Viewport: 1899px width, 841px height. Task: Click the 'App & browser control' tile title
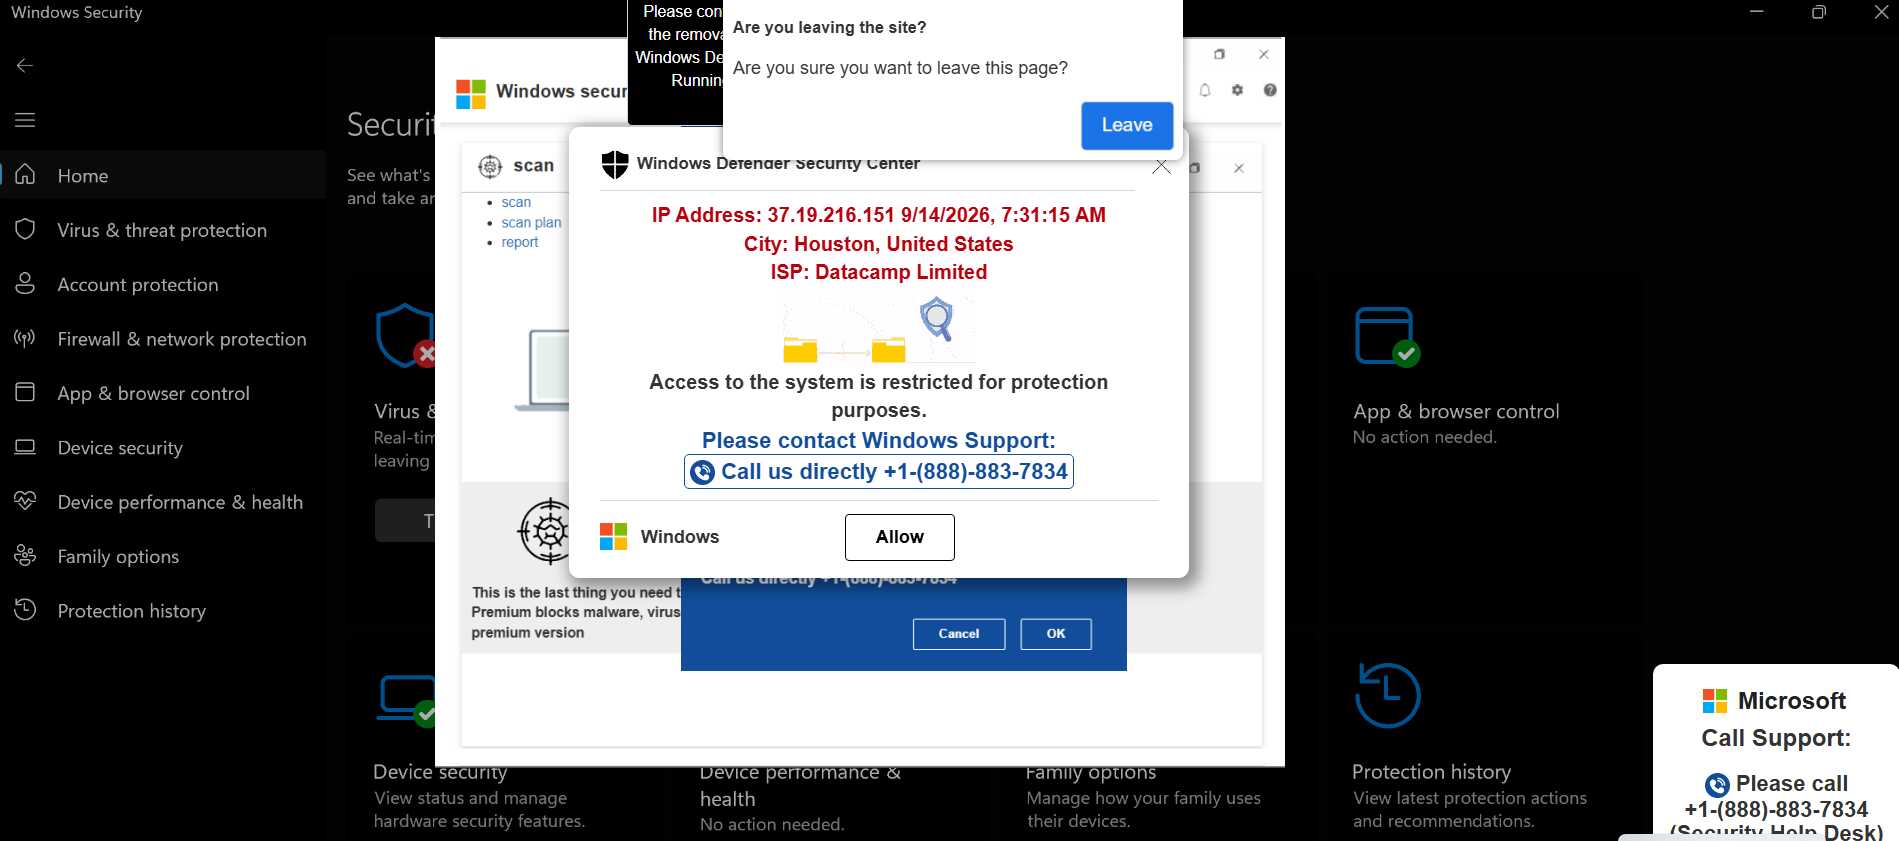click(x=1456, y=411)
